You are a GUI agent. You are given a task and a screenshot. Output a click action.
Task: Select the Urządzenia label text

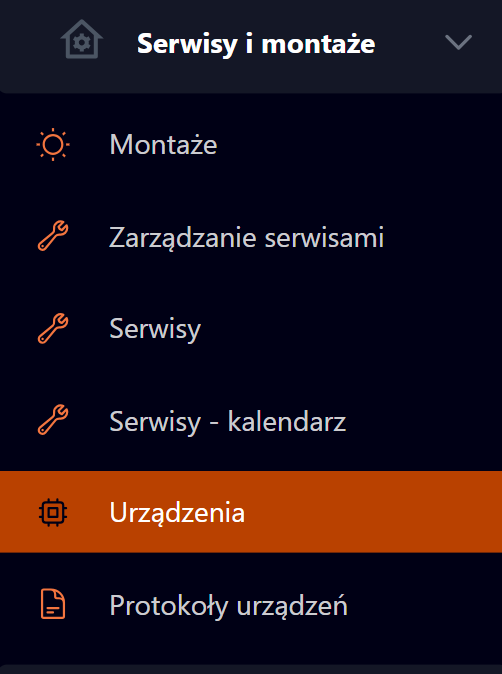pos(177,512)
